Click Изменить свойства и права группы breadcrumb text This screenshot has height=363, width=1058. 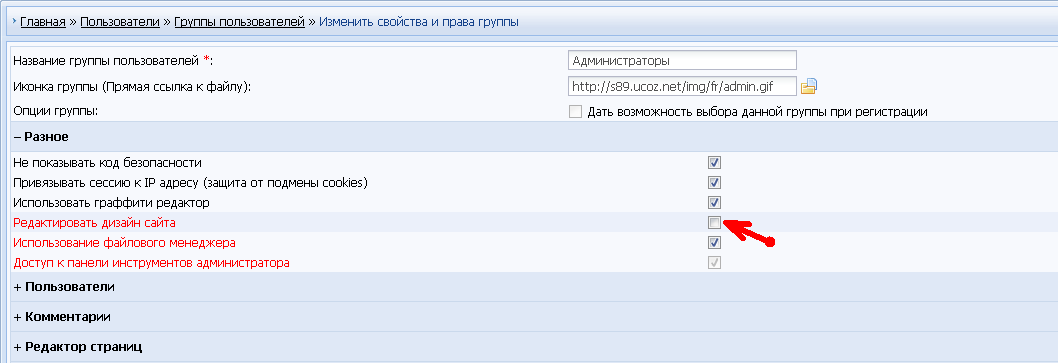coord(418,22)
